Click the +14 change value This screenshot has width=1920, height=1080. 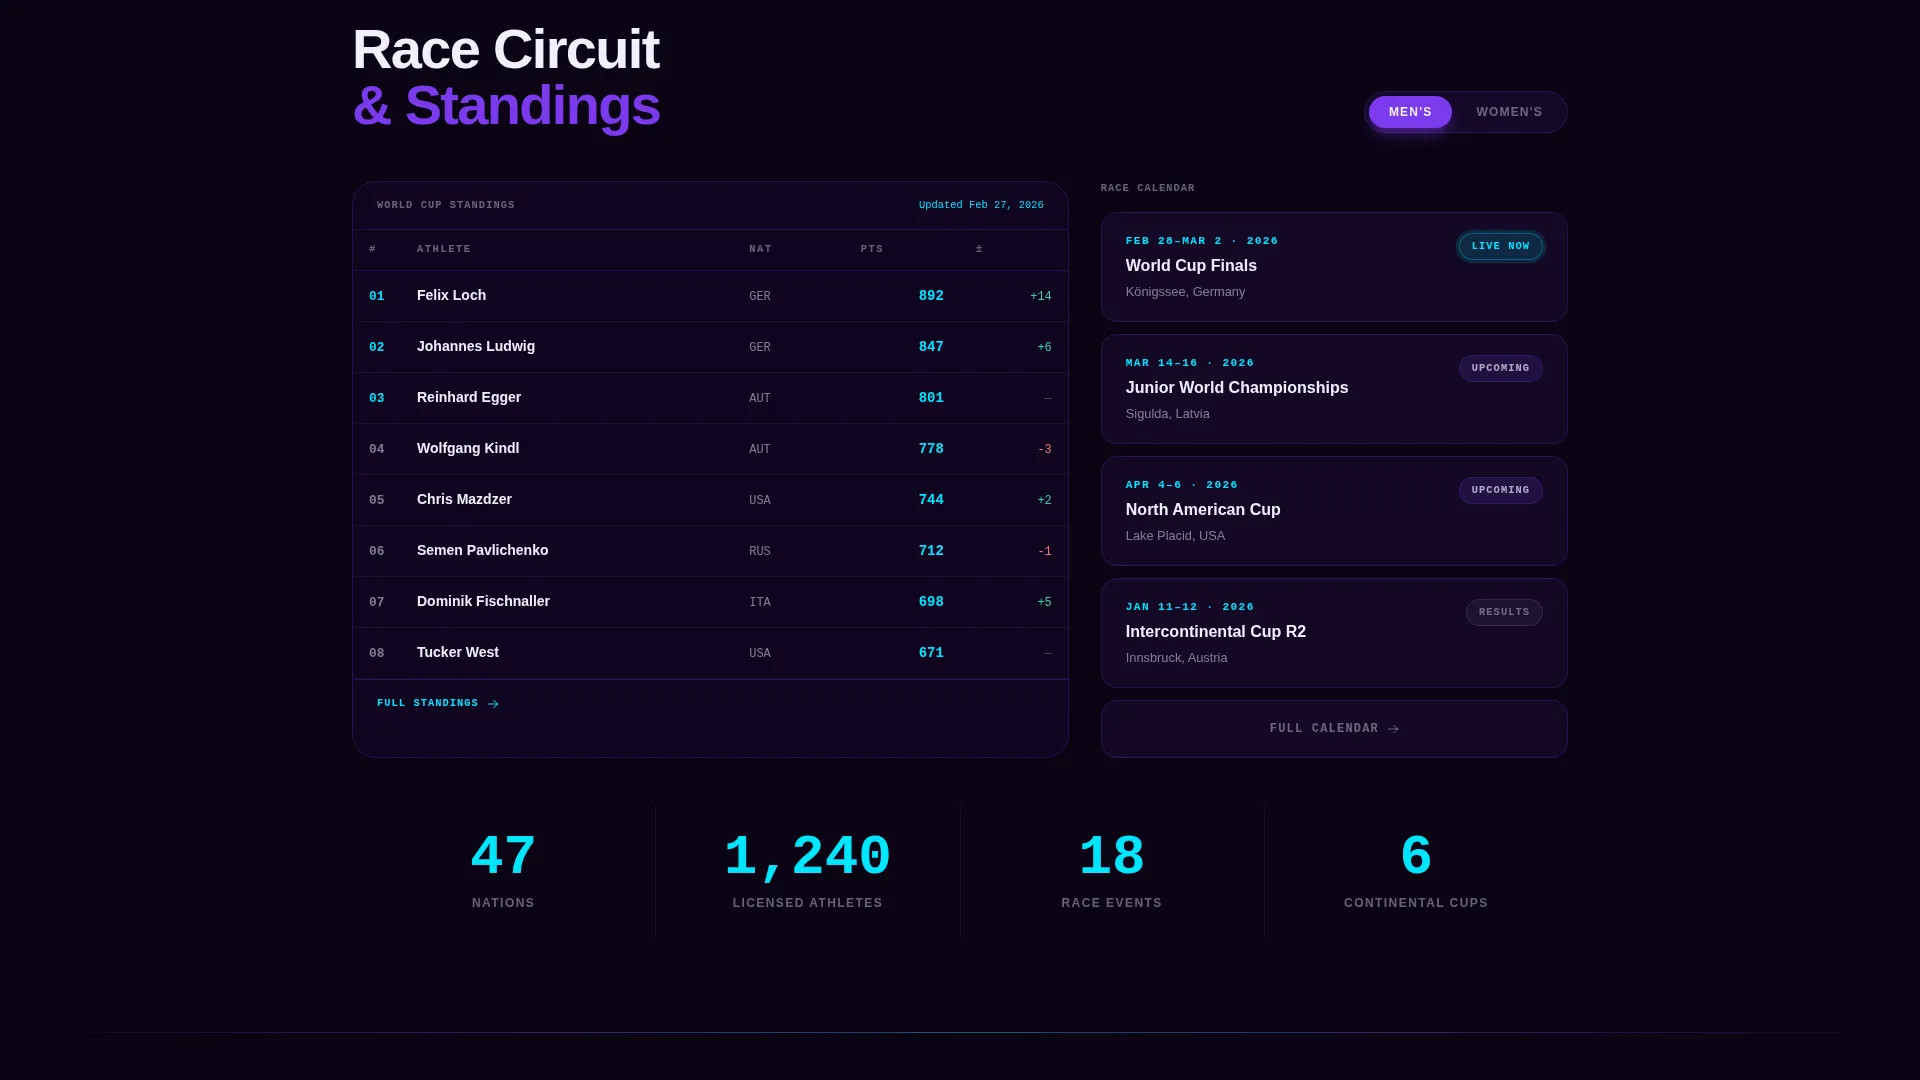[1041, 296]
